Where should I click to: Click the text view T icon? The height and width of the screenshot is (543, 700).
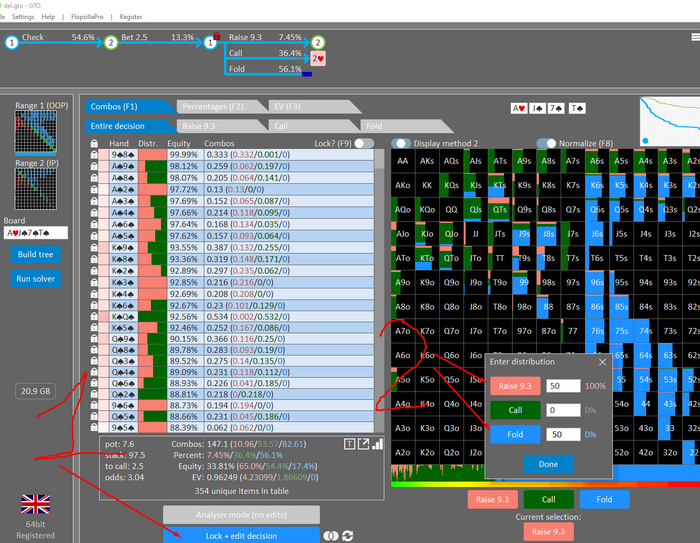350,444
